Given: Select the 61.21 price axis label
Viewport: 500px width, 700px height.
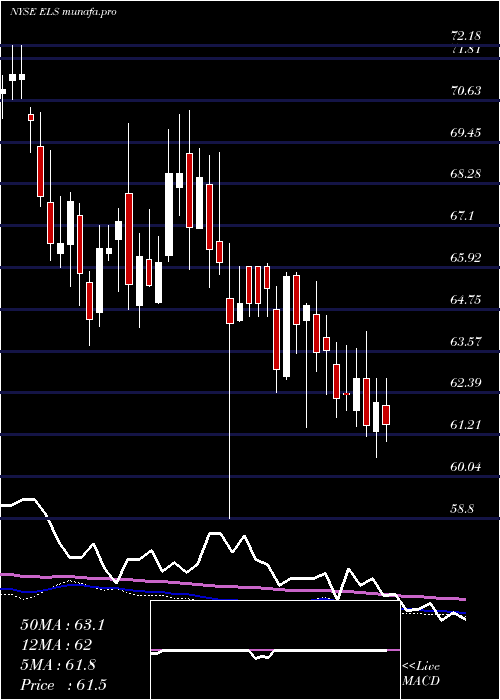Looking at the screenshot, I should [466, 425].
